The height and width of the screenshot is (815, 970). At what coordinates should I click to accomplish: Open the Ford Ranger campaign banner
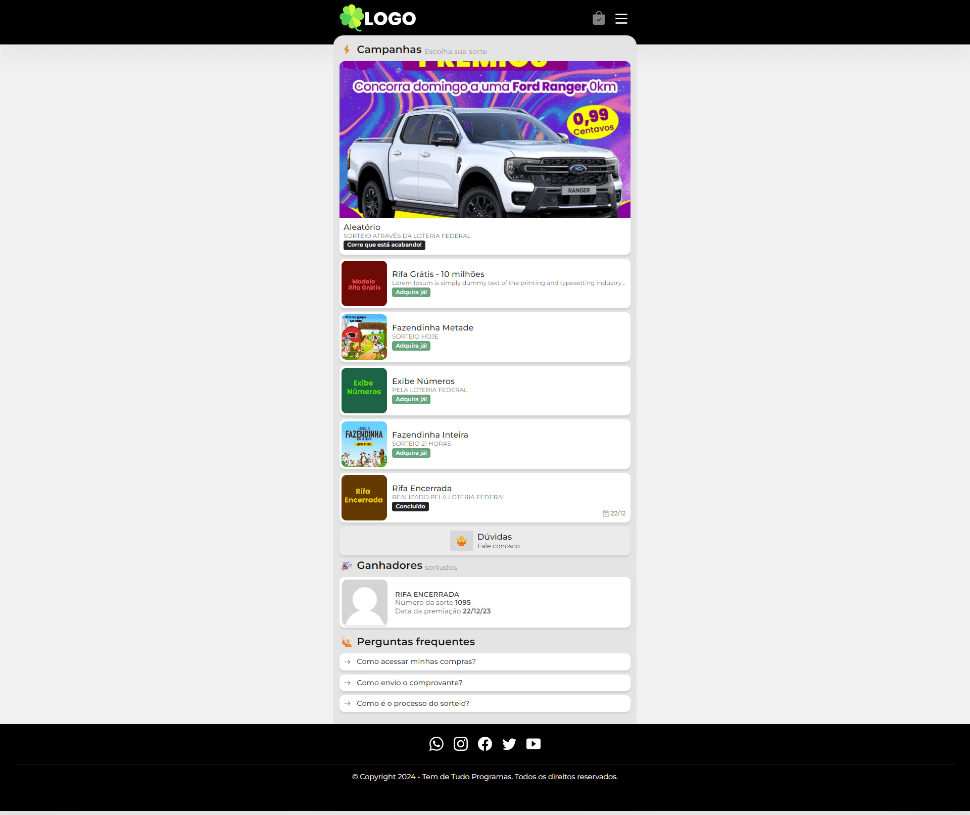point(485,139)
